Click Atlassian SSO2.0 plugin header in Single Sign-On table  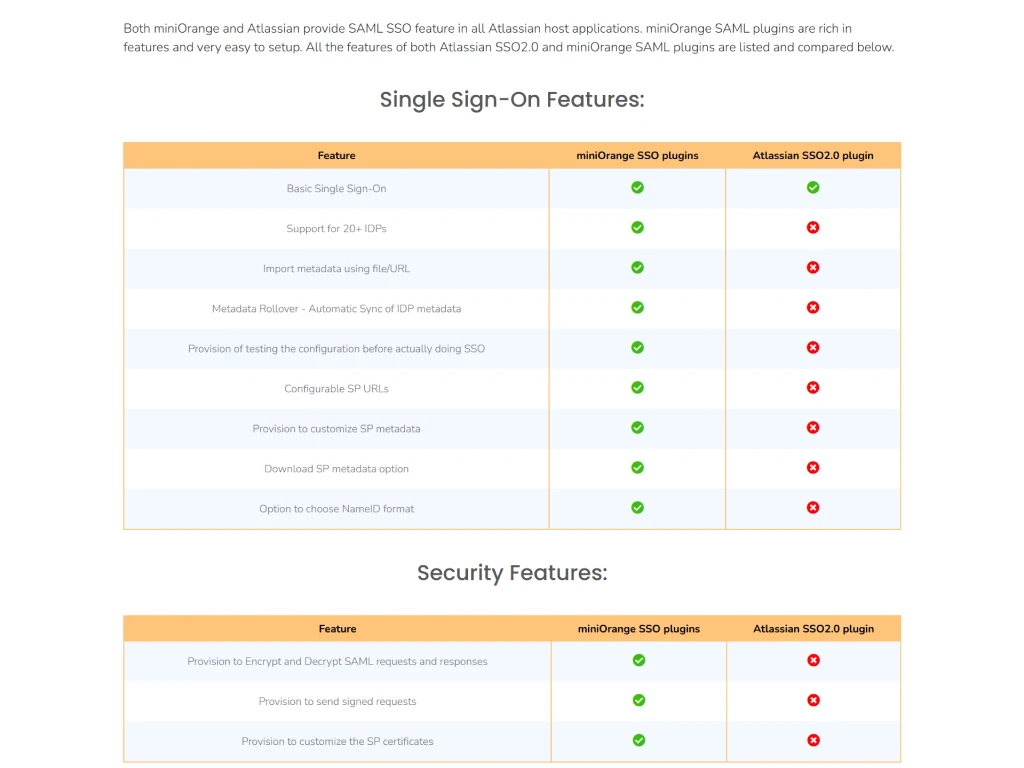click(812, 155)
